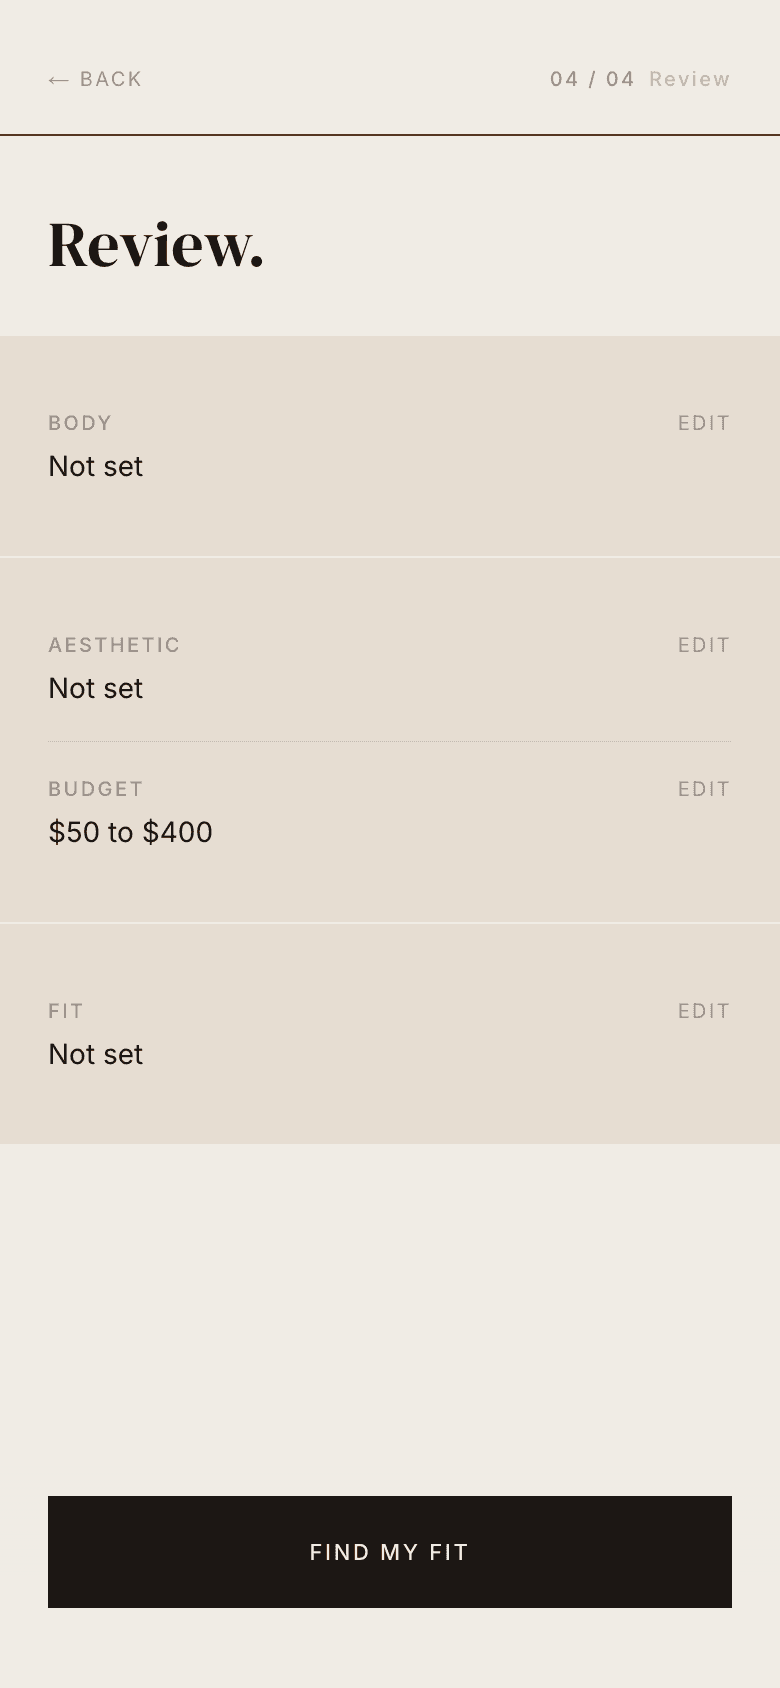Click the Review. page heading
The width and height of the screenshot is (780, 1688).
tap(156, 244)
